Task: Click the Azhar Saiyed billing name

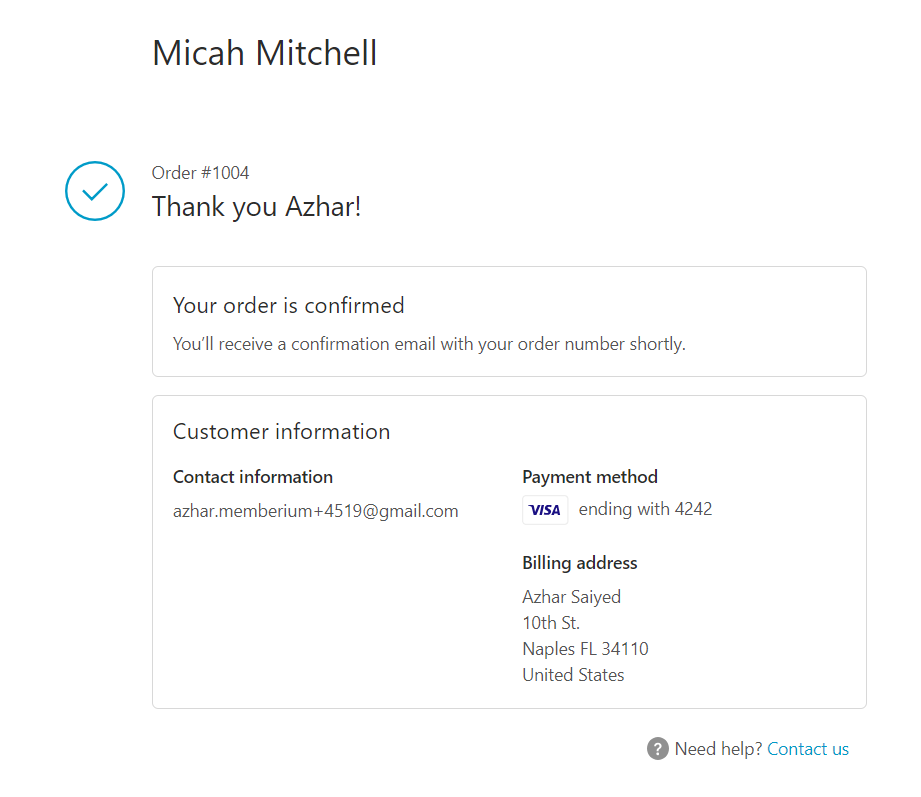Action: pos(572,597)
